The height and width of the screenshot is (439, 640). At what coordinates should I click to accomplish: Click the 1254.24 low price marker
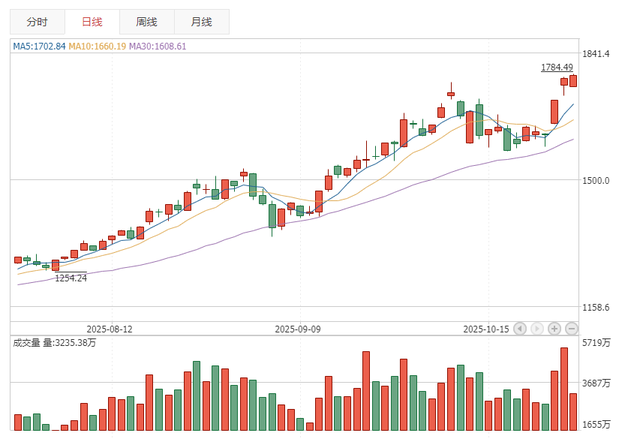pyautogui.click(x=70, y=277)
